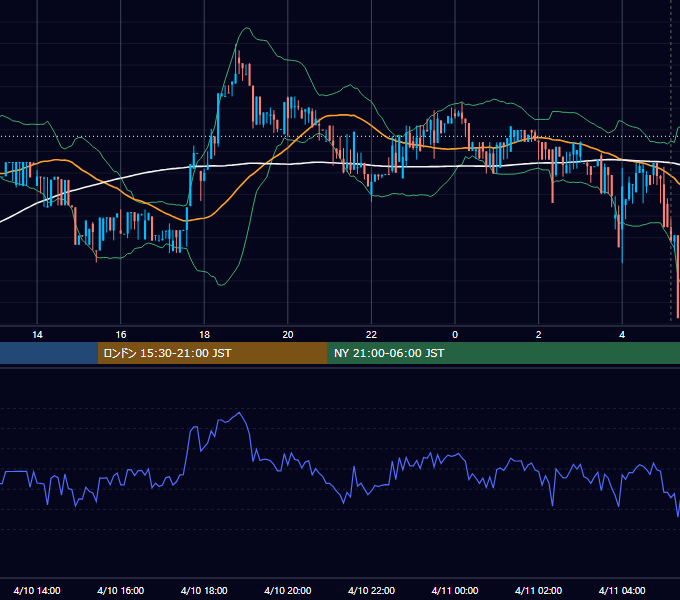Click the ロンドン 15:30-21:00 JST session bar
Viewport: 680px width, 600px height.
212,353
